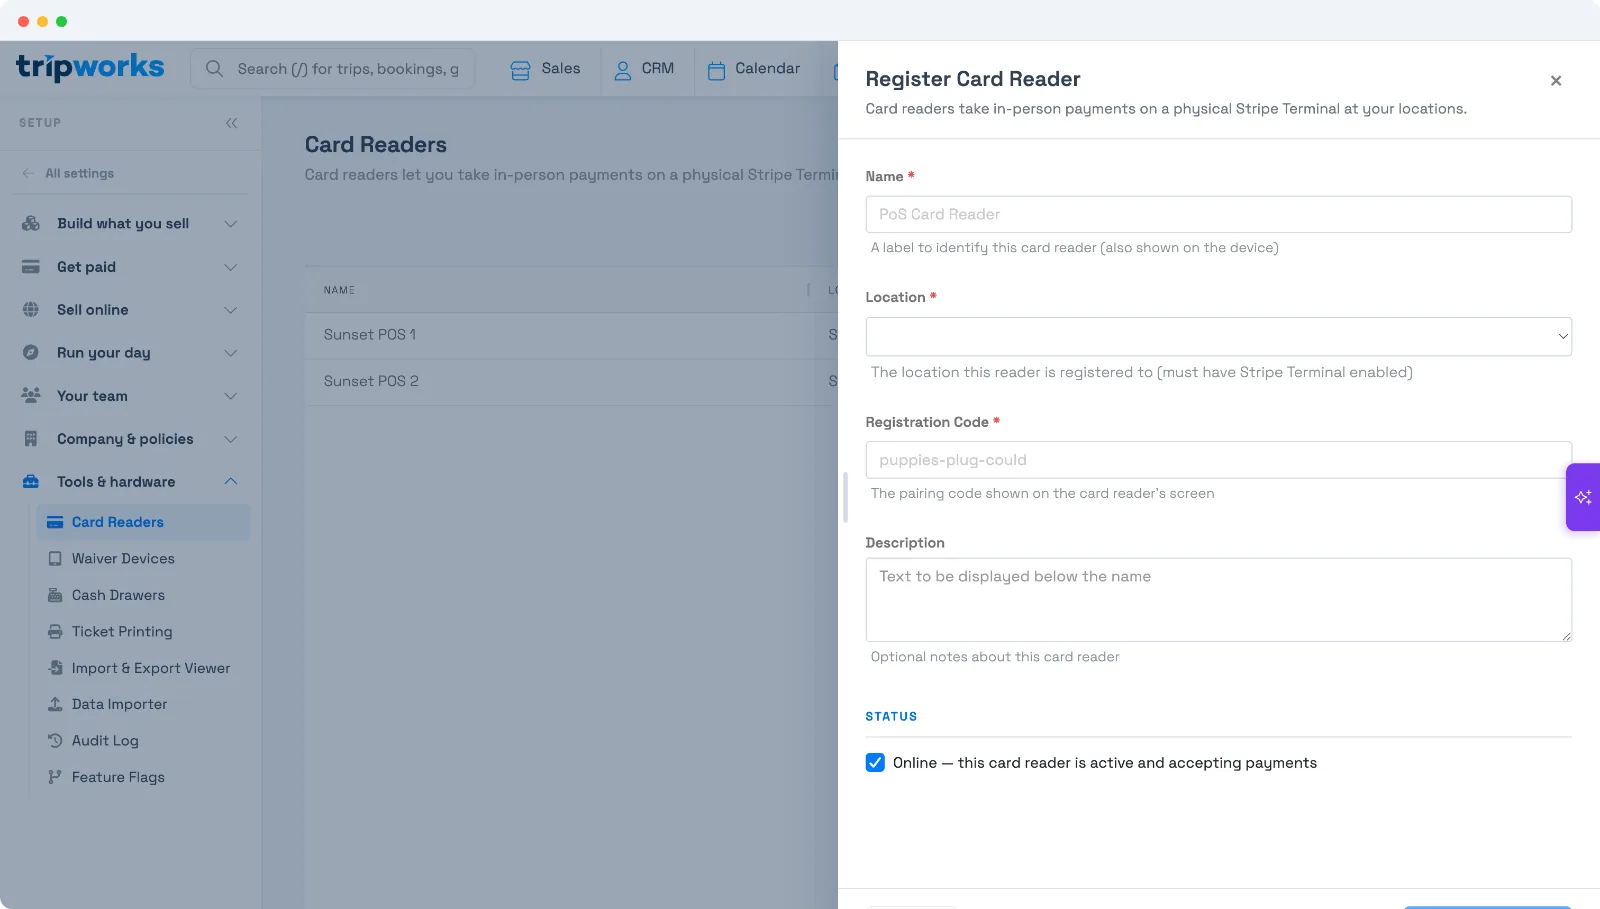Click the red macOS close window button
Image resolution: width=1600 pixels, height=909 pixels.
pyautogui.click(x=23, y=21)
